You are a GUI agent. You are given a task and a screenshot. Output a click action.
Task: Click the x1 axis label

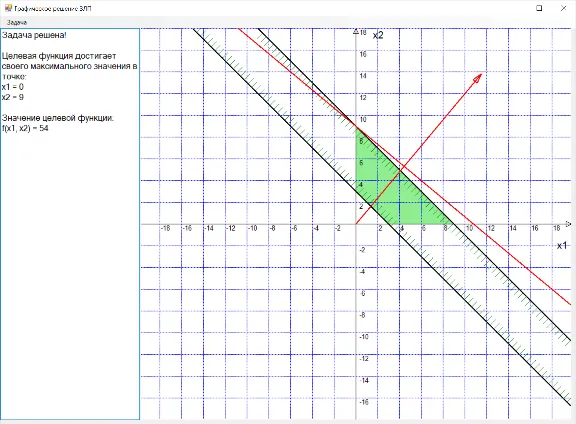pyautogui.click(x=562, y=245)
